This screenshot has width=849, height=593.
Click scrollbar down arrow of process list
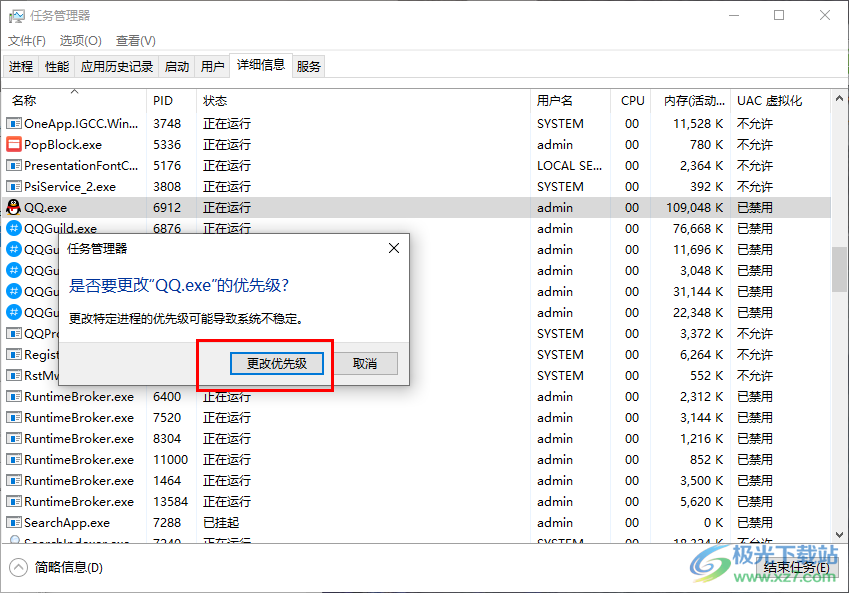click(x=839, y=535)
